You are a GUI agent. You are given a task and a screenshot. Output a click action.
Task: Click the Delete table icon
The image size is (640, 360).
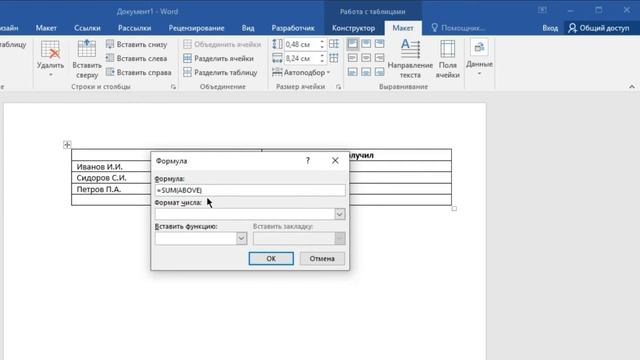pos(50,50)
